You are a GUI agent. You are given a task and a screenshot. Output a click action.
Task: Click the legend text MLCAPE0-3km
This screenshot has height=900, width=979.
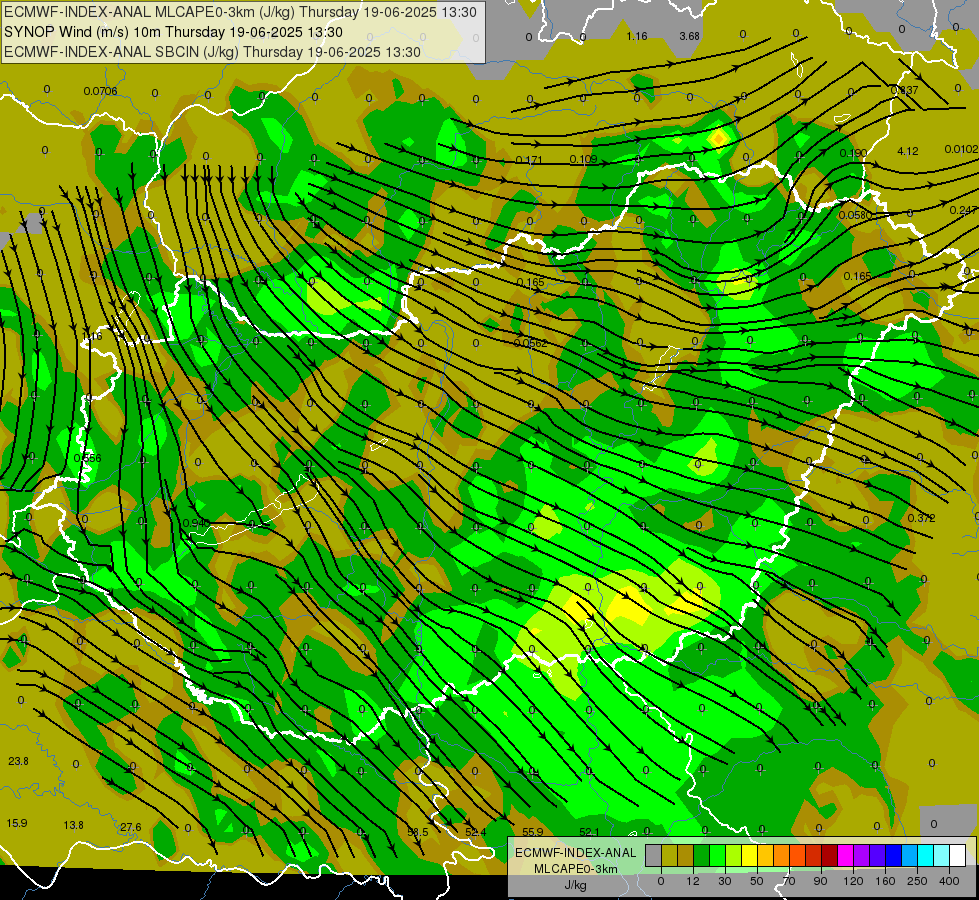coord(576,869)
